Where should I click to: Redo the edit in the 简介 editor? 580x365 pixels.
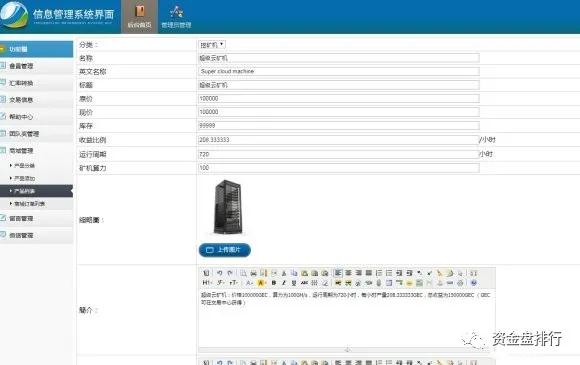(230, 273)
